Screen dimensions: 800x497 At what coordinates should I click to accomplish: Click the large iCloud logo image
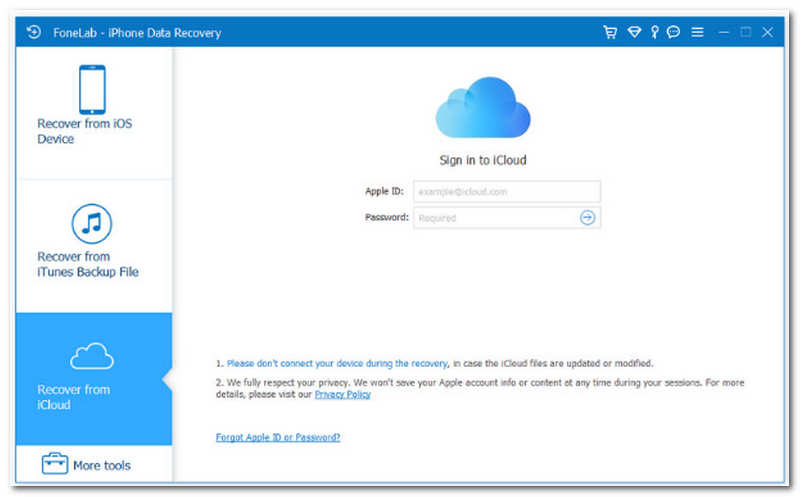(x=482, y=107)
